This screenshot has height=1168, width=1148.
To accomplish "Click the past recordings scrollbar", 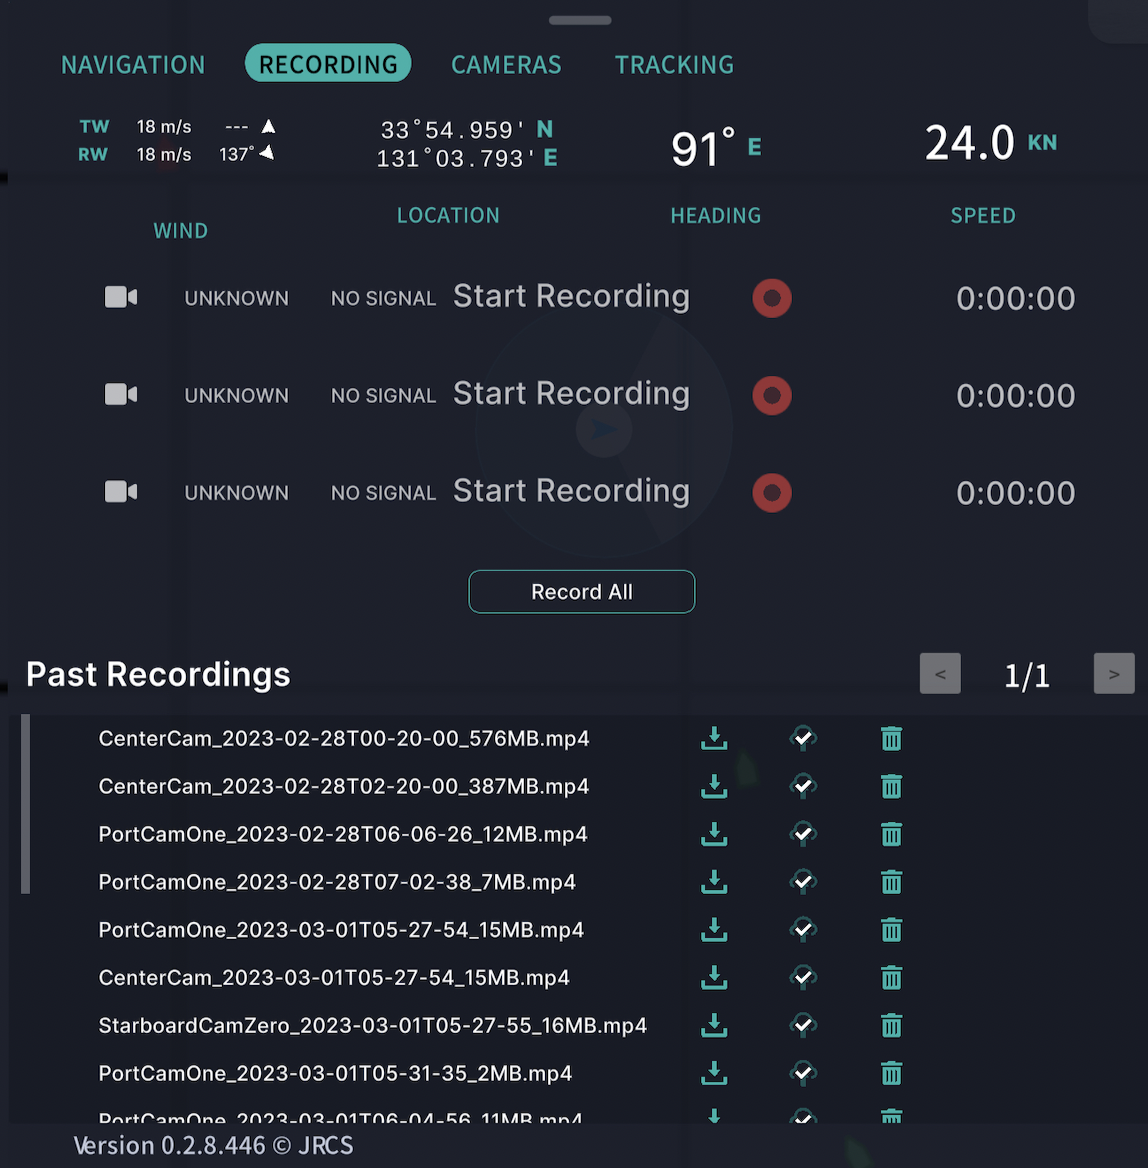I will click(x=26, y=803).
